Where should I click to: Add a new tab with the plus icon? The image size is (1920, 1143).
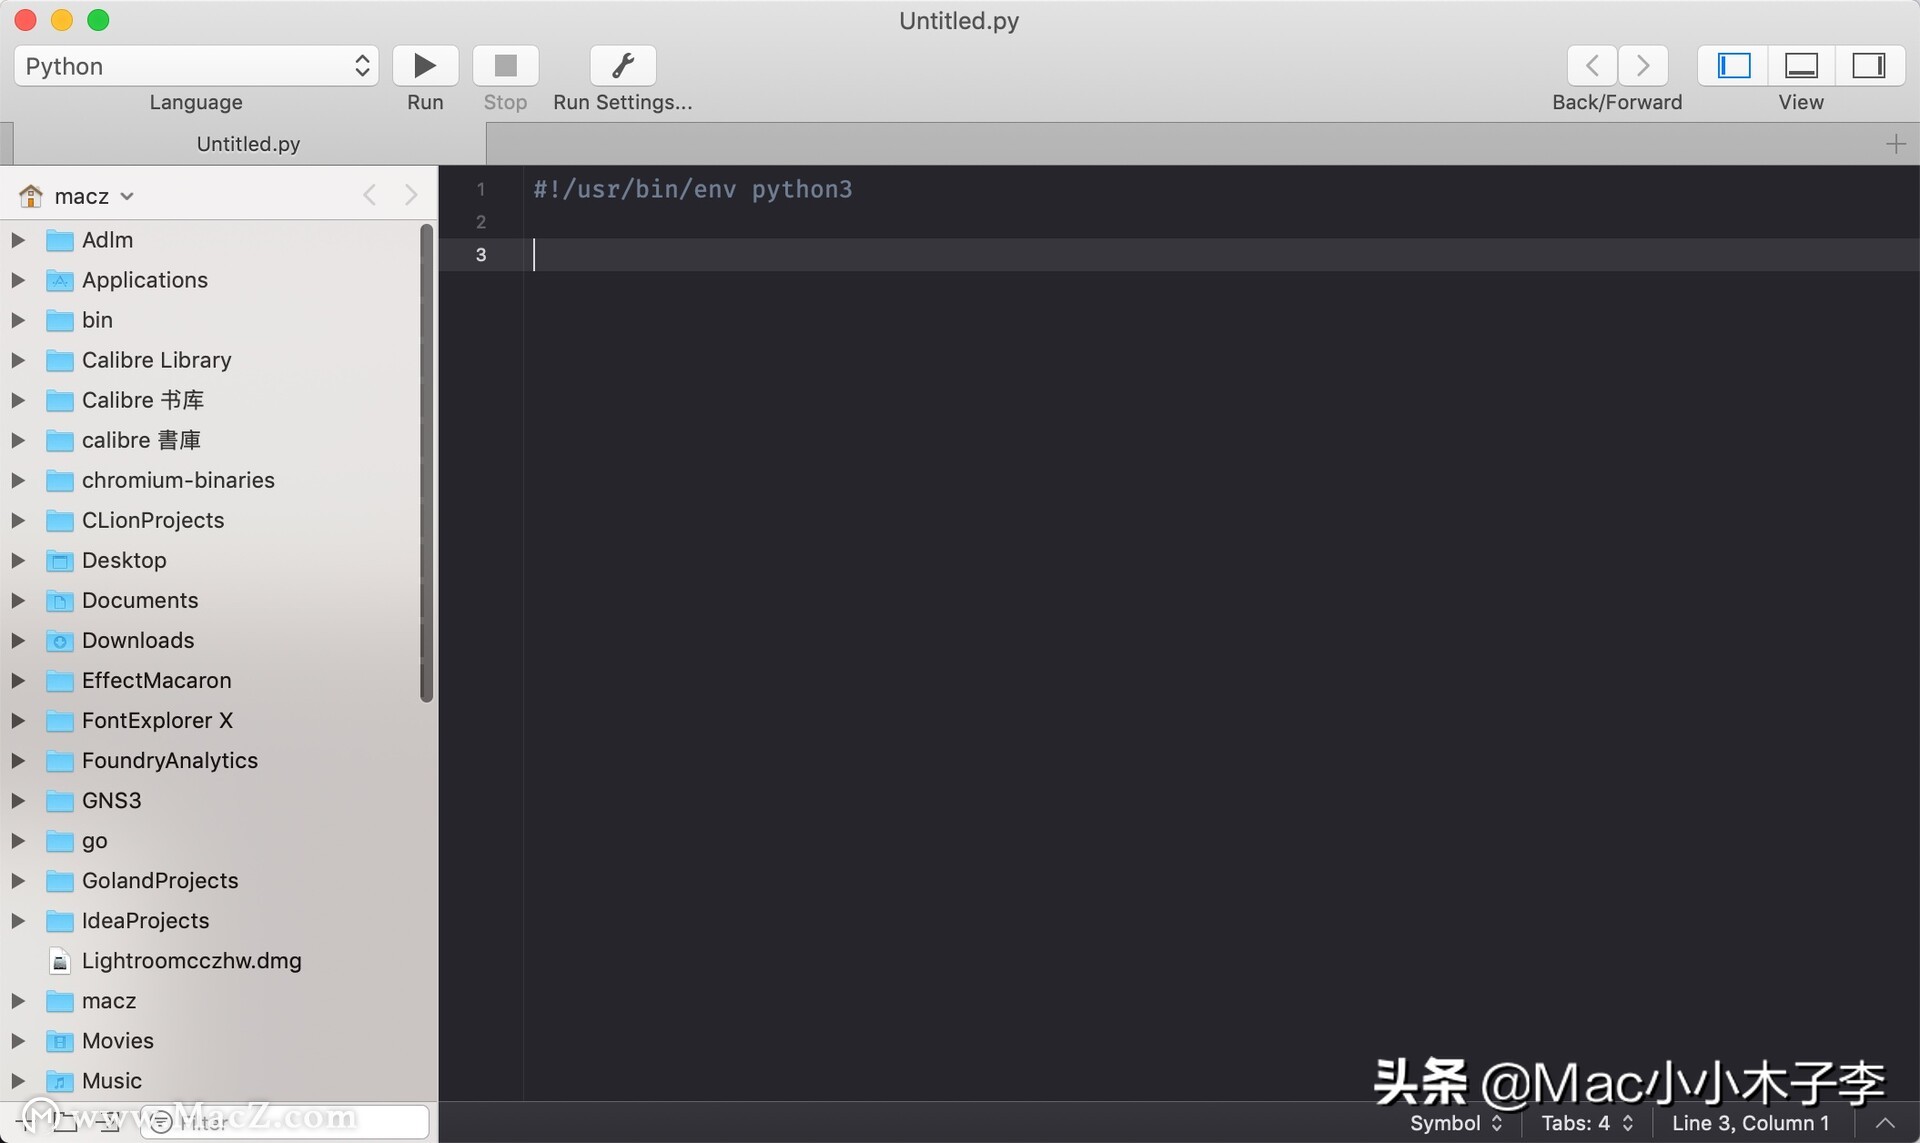1896,144
